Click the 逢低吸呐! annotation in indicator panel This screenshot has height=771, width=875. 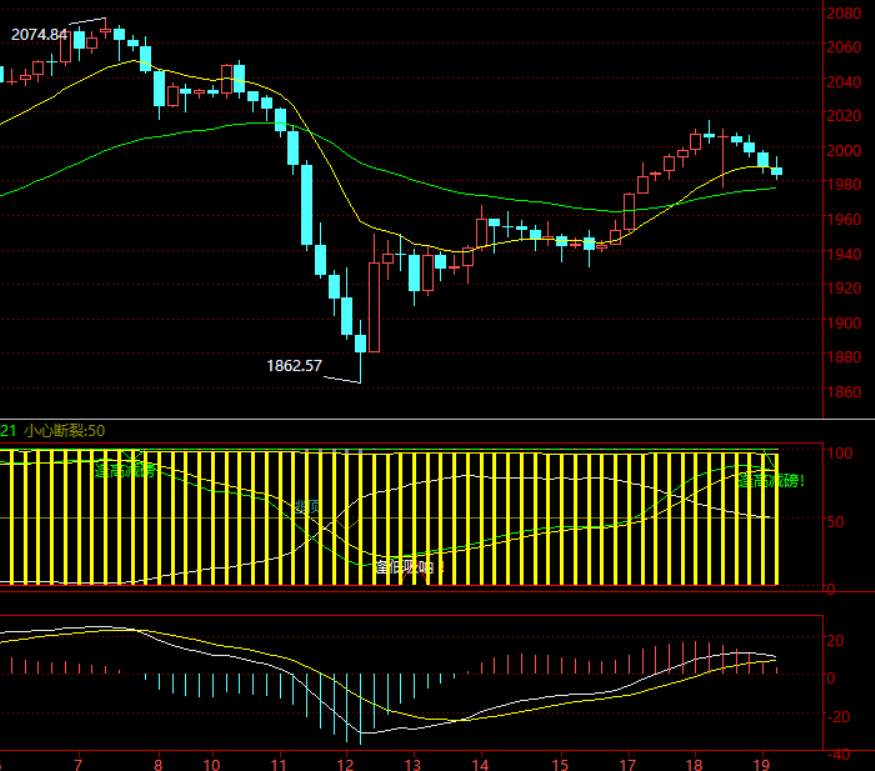click(410, 567)
